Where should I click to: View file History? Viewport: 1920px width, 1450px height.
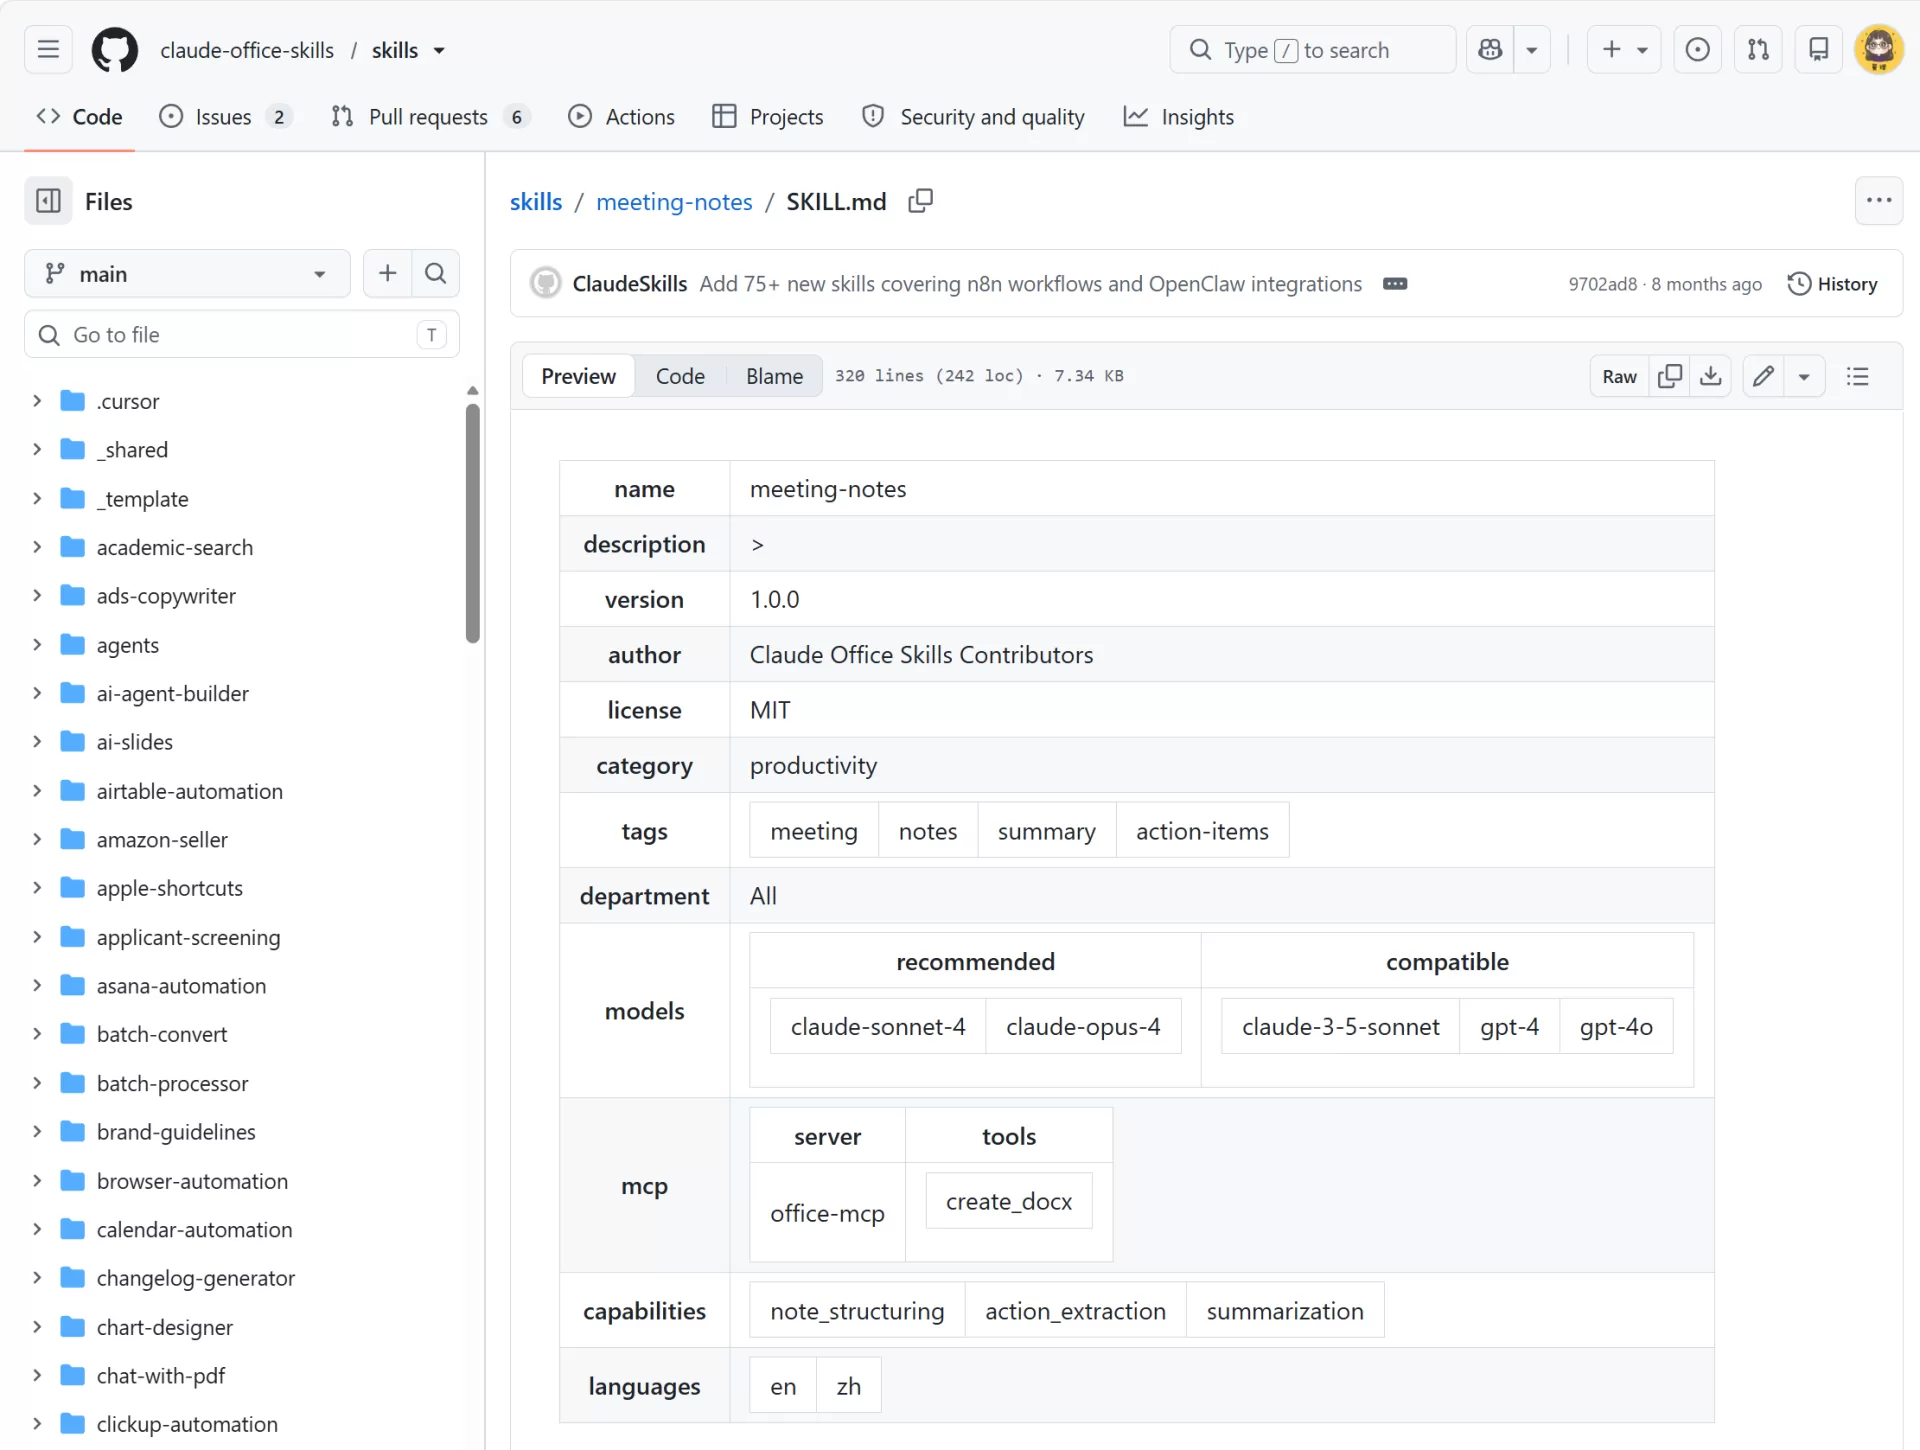[x=1832, y=284]
